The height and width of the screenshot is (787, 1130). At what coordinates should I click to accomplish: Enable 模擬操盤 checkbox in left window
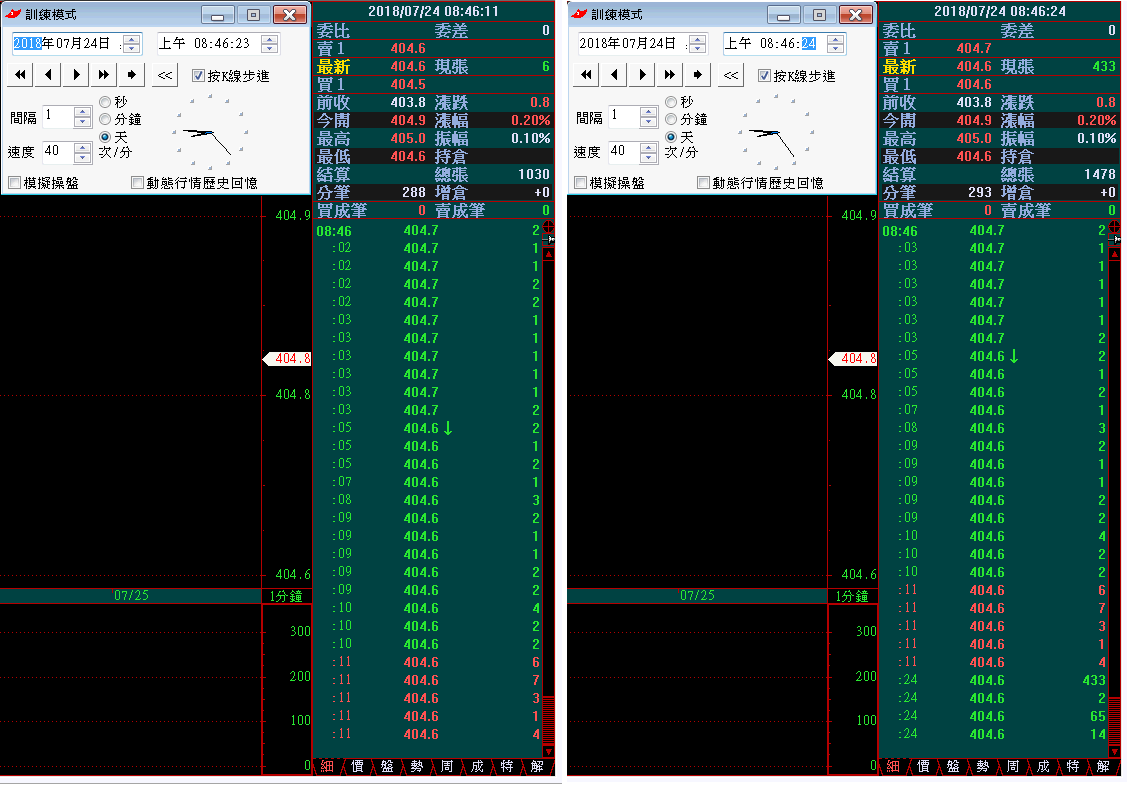[x=15, y=183]
